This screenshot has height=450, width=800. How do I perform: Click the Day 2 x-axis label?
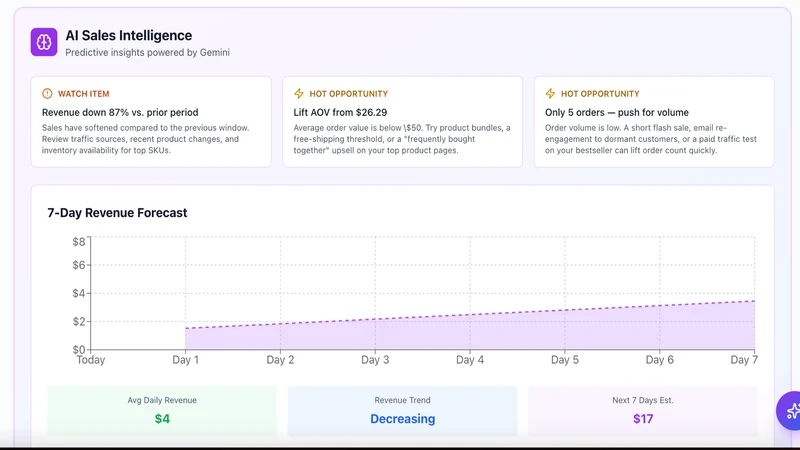(x=280, y=360)
